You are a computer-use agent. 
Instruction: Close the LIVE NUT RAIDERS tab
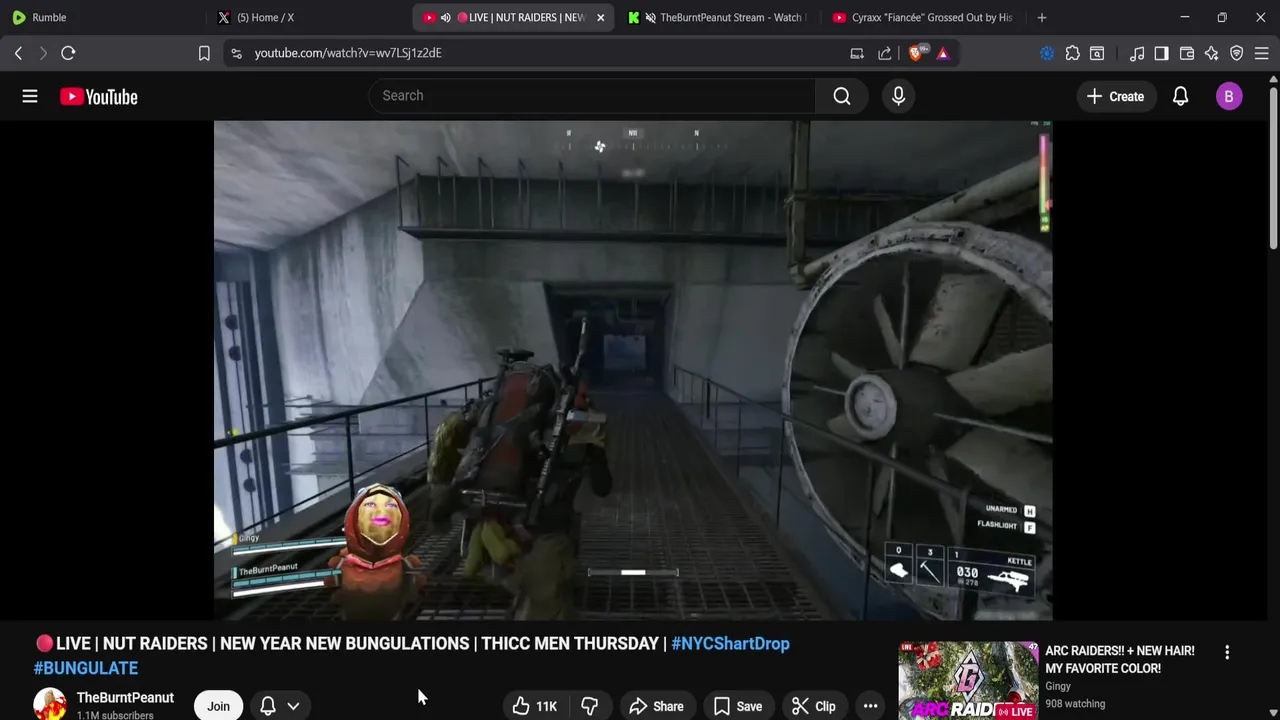pyautogui.click(x=600, y=17)
